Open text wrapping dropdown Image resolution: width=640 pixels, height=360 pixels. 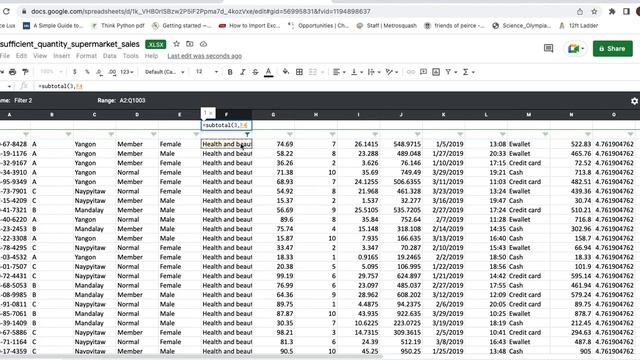point(374,72)
